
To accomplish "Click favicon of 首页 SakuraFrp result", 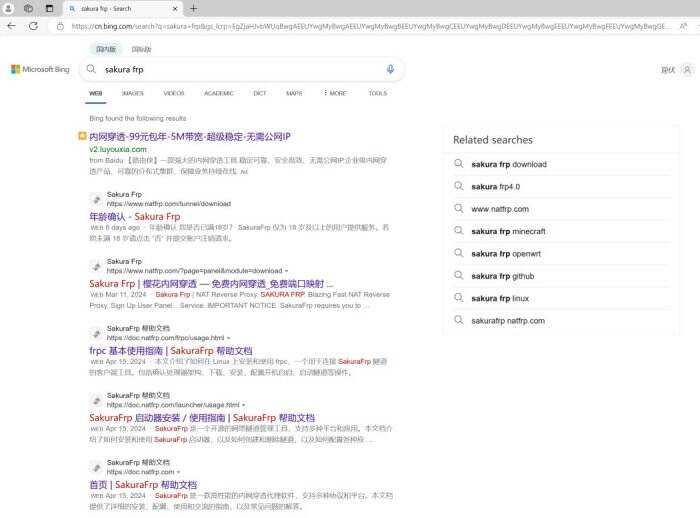I will [x=96, y=467].
